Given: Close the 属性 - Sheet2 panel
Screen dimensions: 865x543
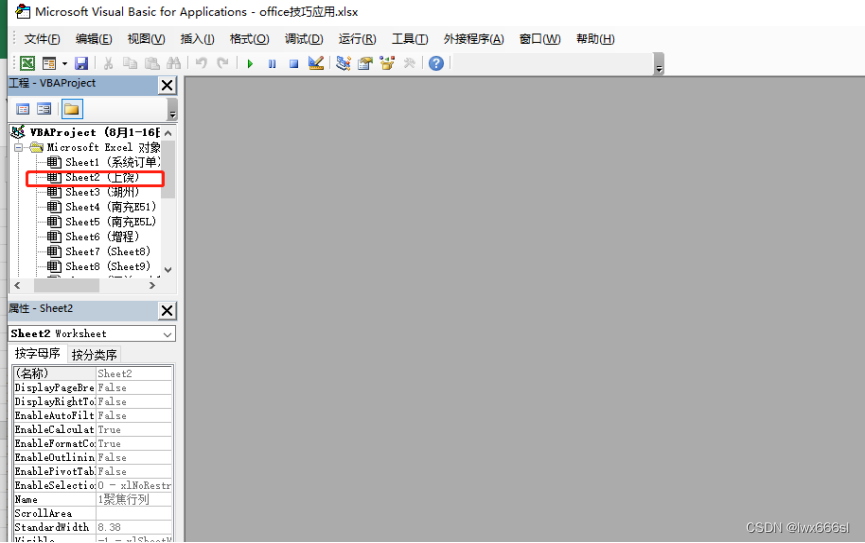Looking at the screenshot, I should (167, 311).
